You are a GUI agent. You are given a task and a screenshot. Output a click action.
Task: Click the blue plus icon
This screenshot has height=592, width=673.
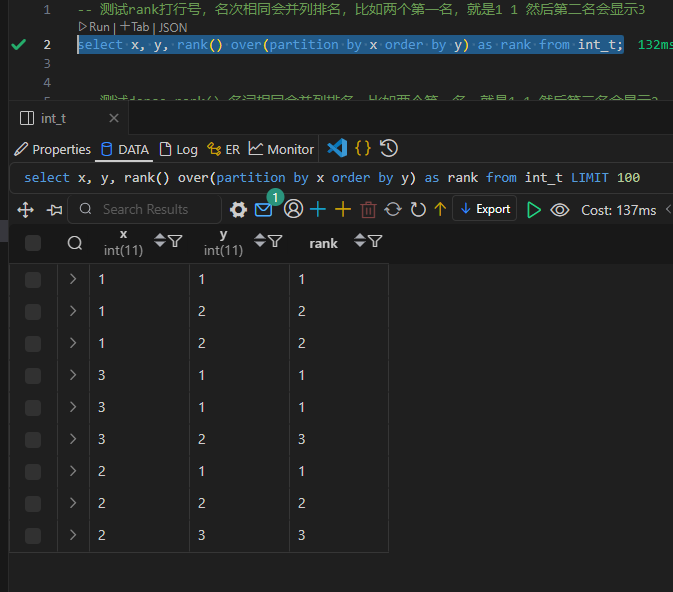318,209
